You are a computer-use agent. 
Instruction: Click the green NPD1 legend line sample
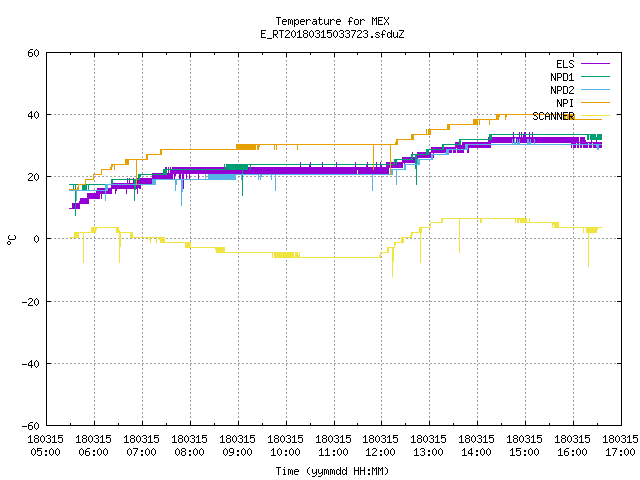tap(595, 76)
